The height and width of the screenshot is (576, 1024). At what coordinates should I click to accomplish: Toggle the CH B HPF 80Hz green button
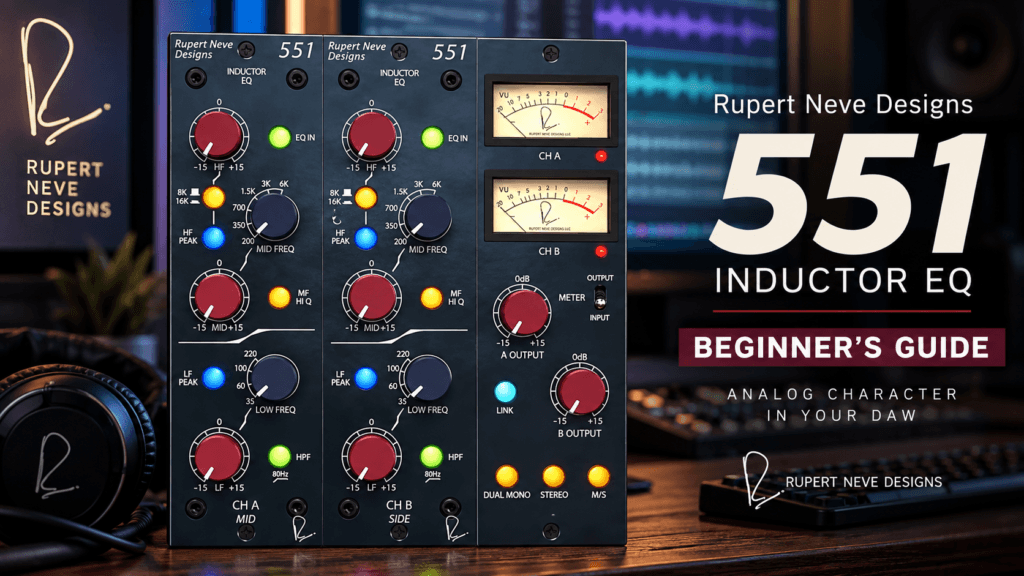click(431, 455)
